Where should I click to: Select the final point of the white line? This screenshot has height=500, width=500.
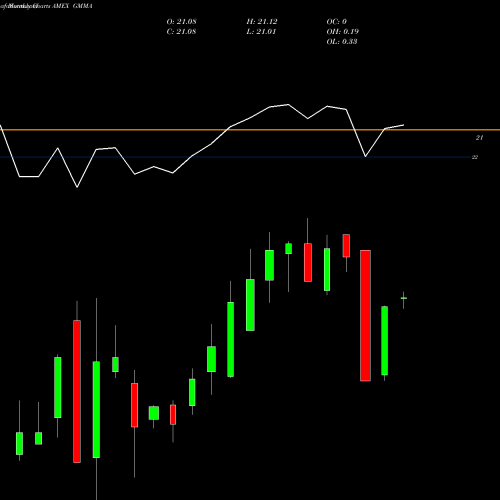(404, 125)
